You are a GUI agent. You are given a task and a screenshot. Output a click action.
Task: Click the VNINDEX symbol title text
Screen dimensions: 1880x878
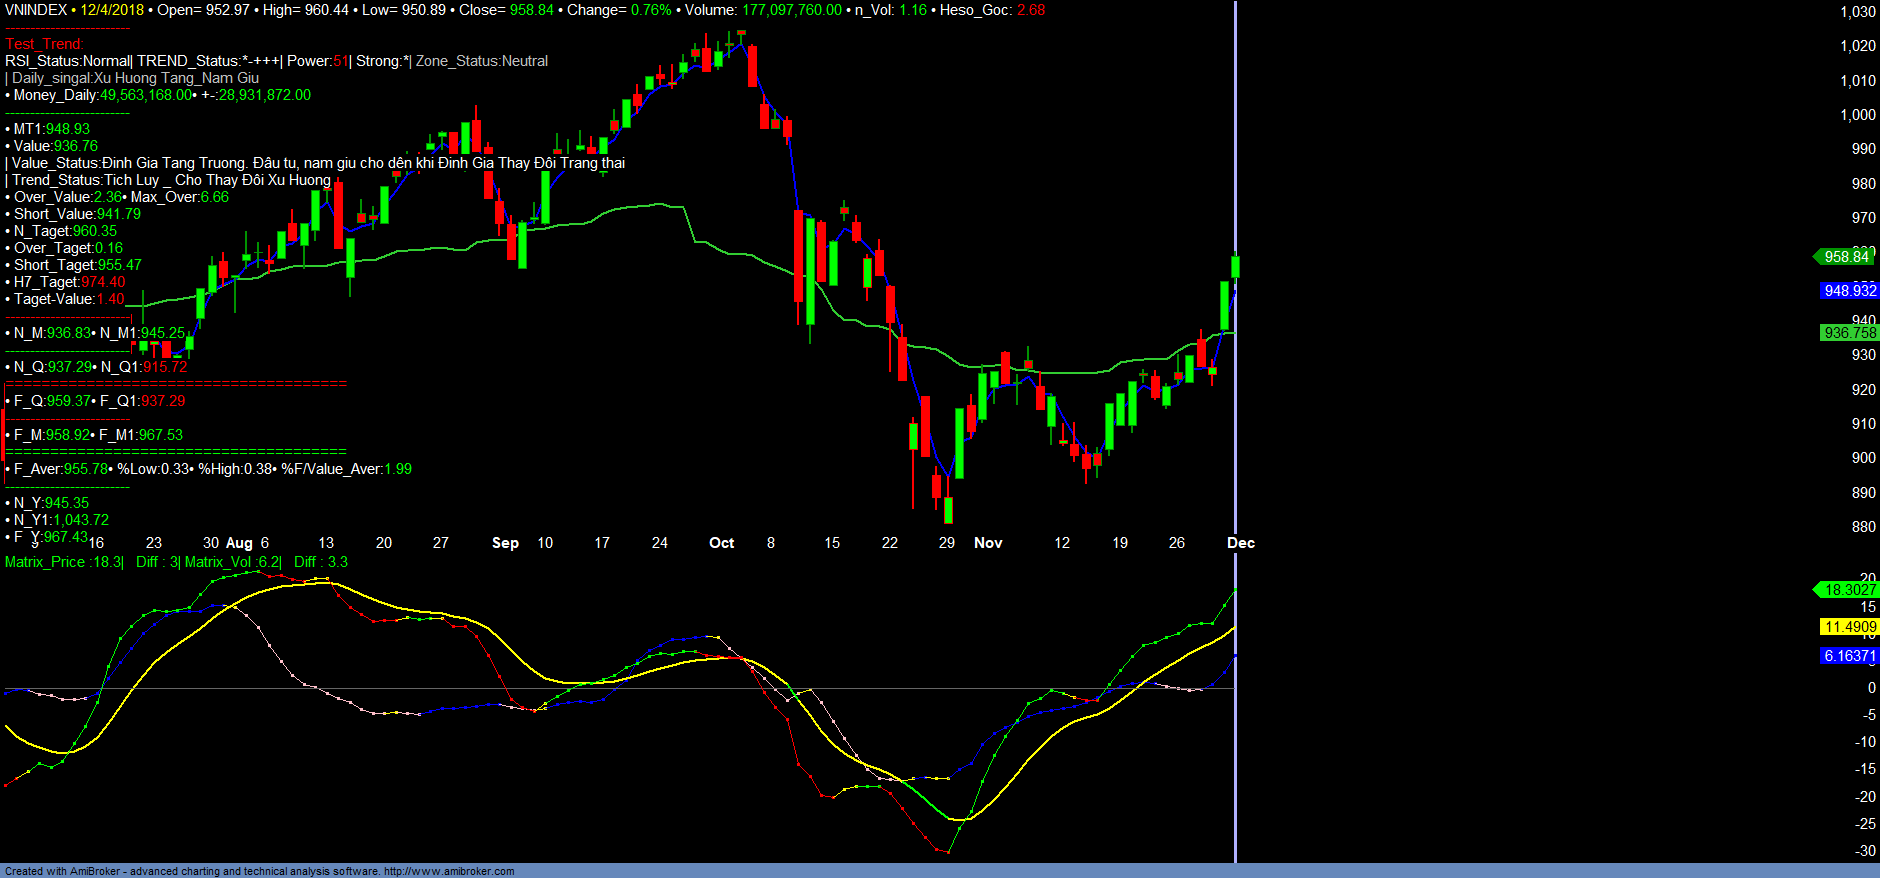click(x=36, y=10)
